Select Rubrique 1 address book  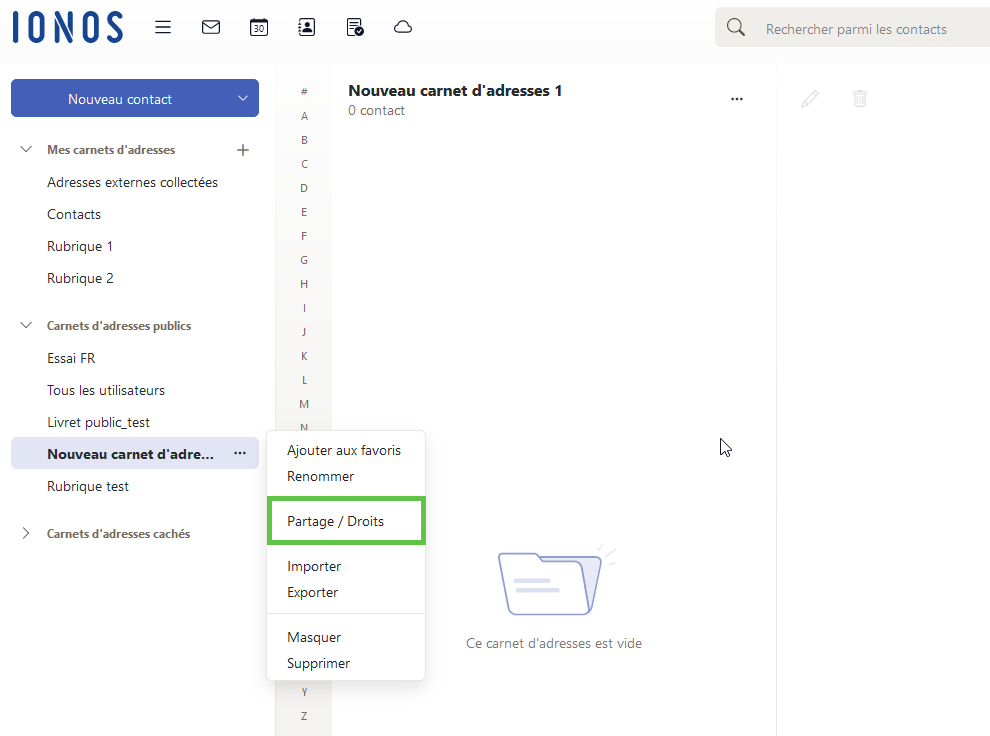[x=80, y=247]
